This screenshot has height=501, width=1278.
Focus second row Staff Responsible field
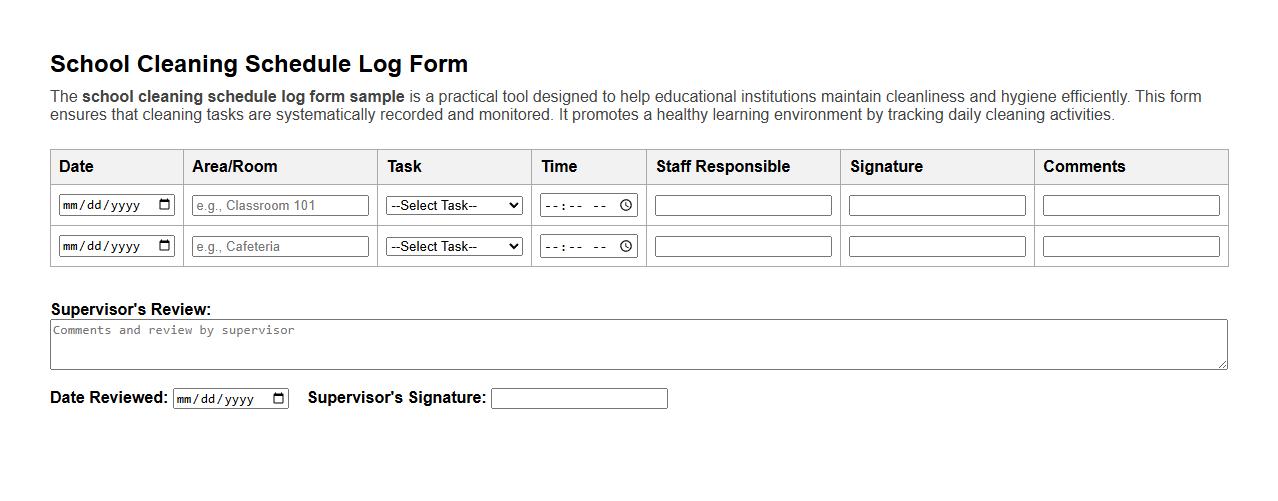743,246
